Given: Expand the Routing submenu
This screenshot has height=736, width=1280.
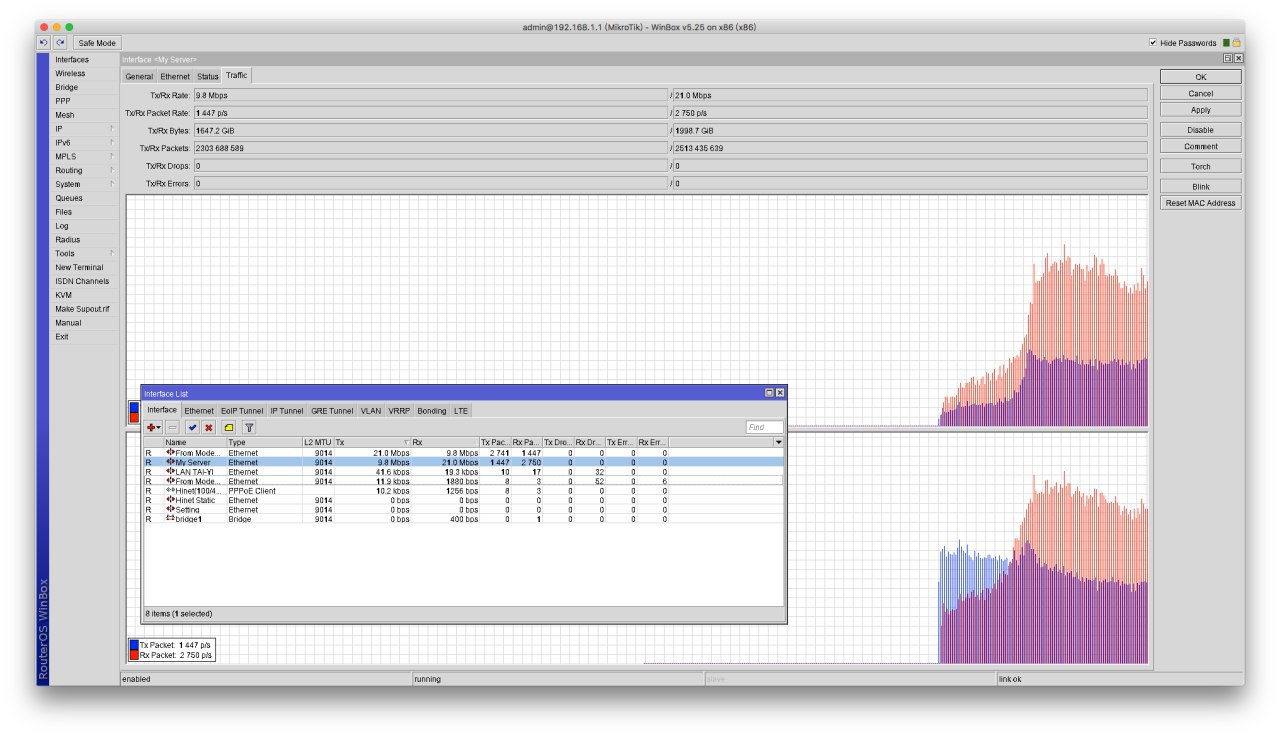Looking at the screenshot, I should [85, 171].
